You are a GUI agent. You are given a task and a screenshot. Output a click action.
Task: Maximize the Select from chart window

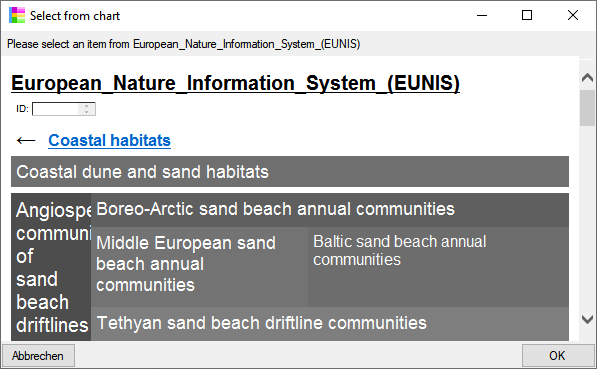coord(527,16)
